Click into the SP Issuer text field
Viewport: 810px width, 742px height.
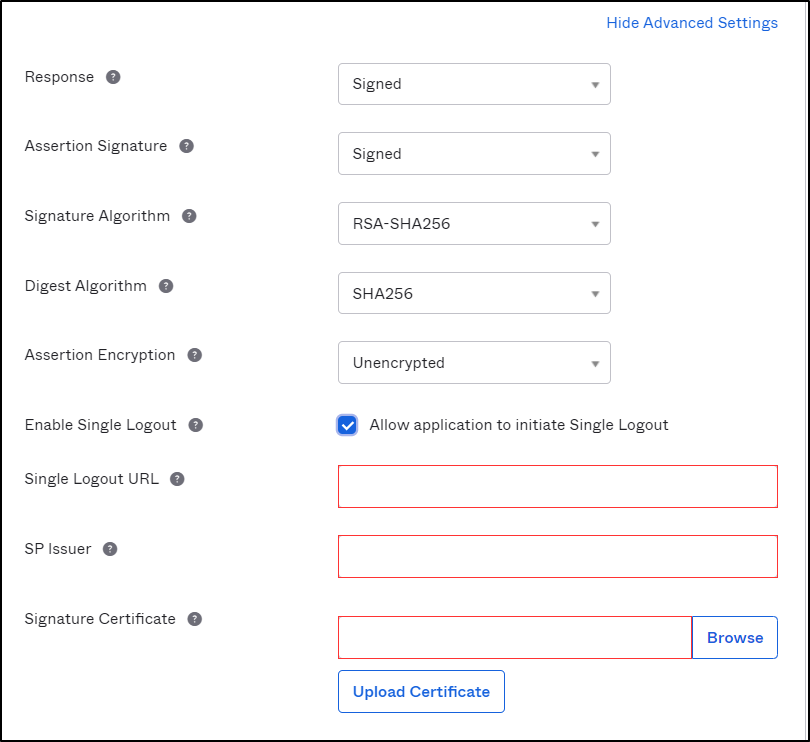[x=557, y=556]
